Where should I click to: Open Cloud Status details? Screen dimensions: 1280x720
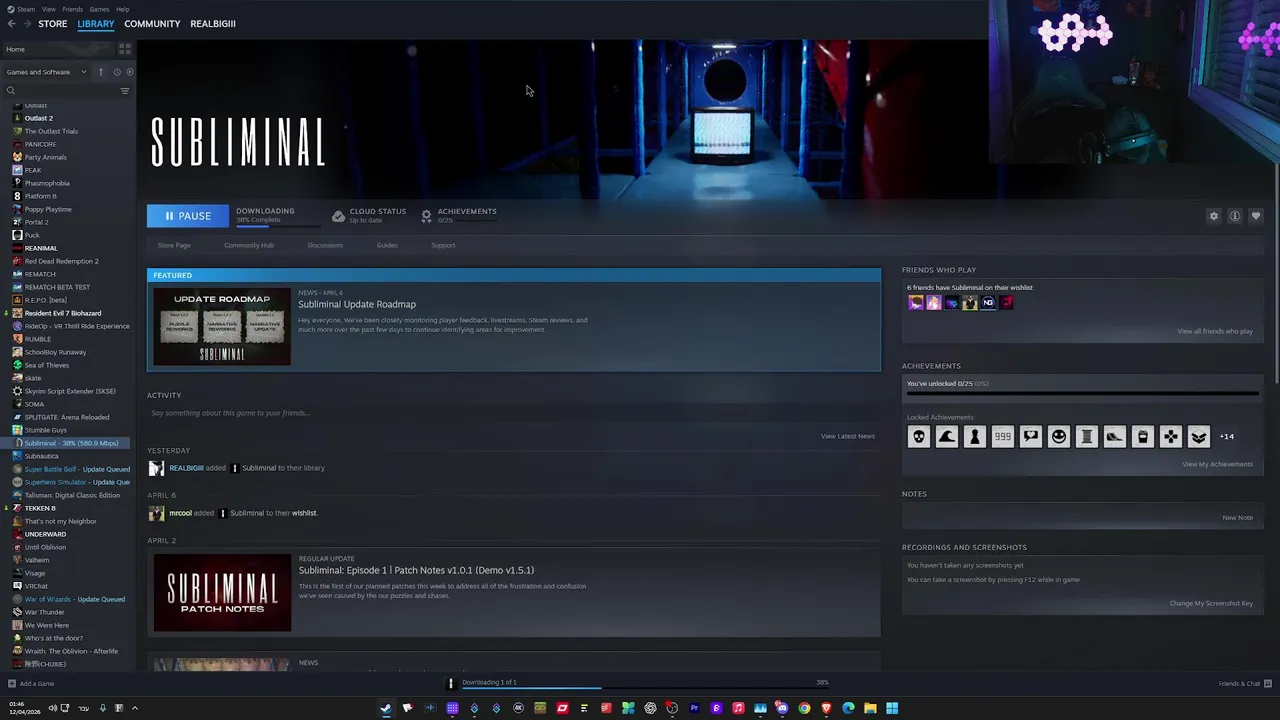369,215
